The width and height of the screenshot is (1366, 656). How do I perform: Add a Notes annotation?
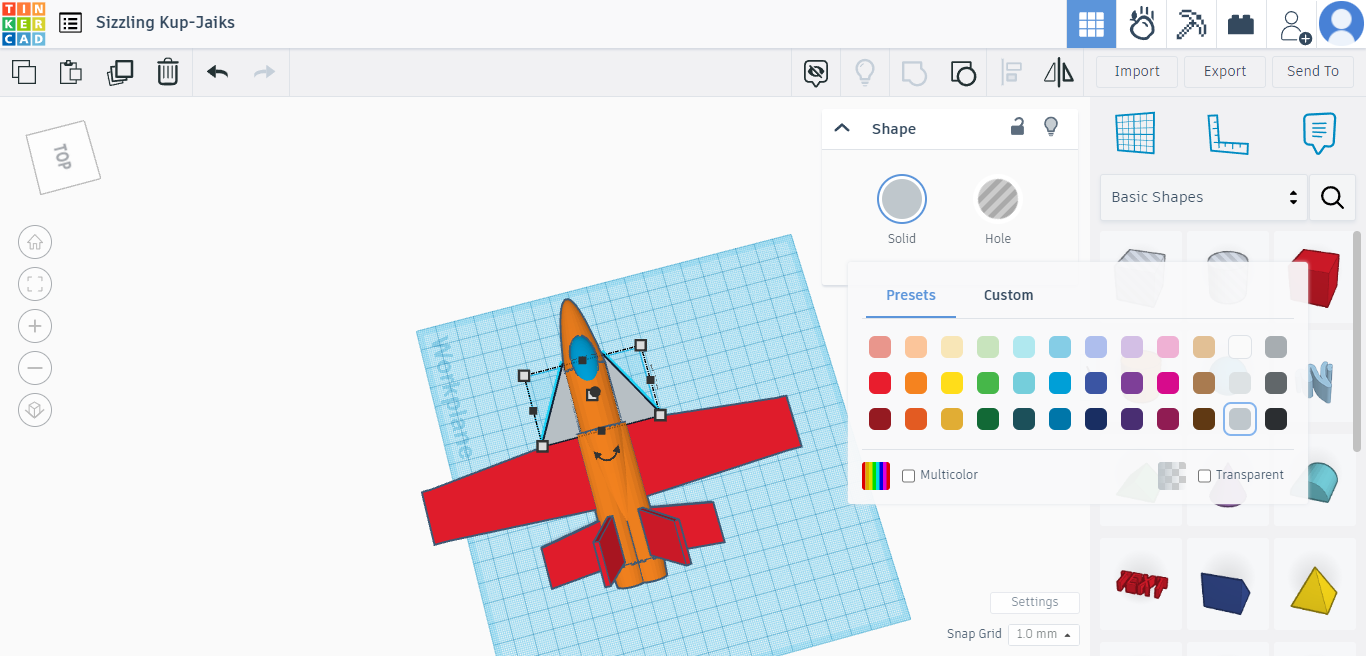(1318, 133)
